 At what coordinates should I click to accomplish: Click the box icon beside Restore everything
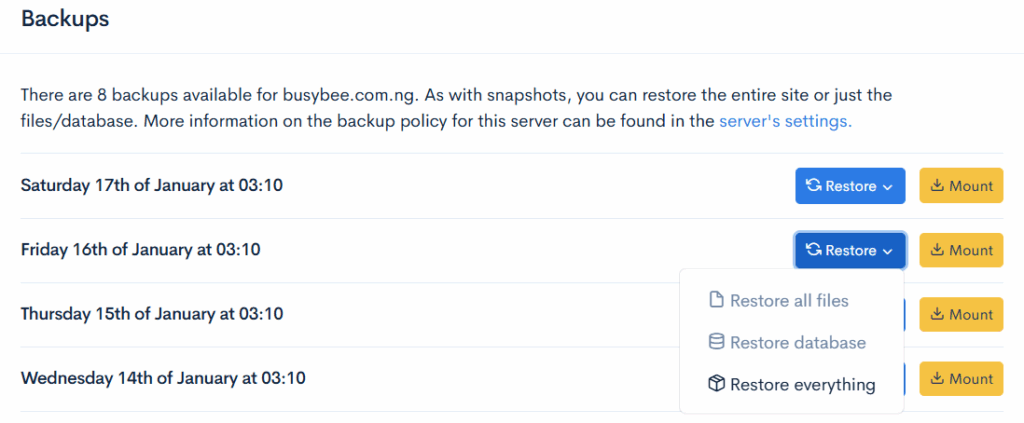(x=716, y=384)
